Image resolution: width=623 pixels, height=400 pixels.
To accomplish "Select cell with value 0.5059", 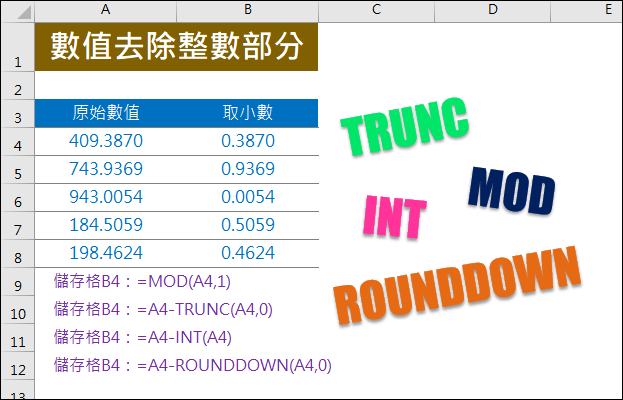I will 248,226.
